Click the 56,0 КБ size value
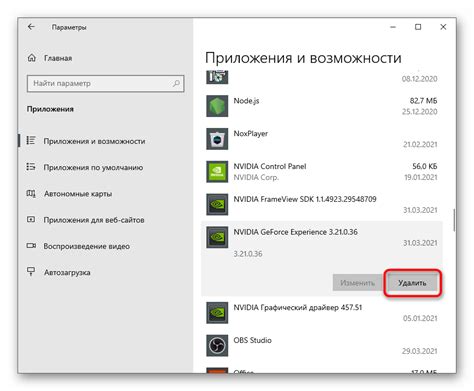Viewport: 474px width, 391px height. click(x=425, y=166)
